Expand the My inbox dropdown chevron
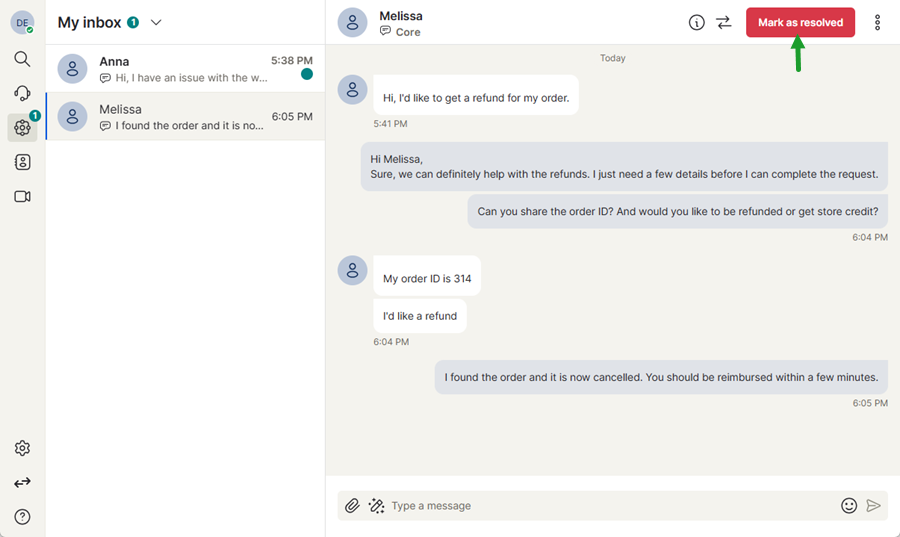 (156, 22)
